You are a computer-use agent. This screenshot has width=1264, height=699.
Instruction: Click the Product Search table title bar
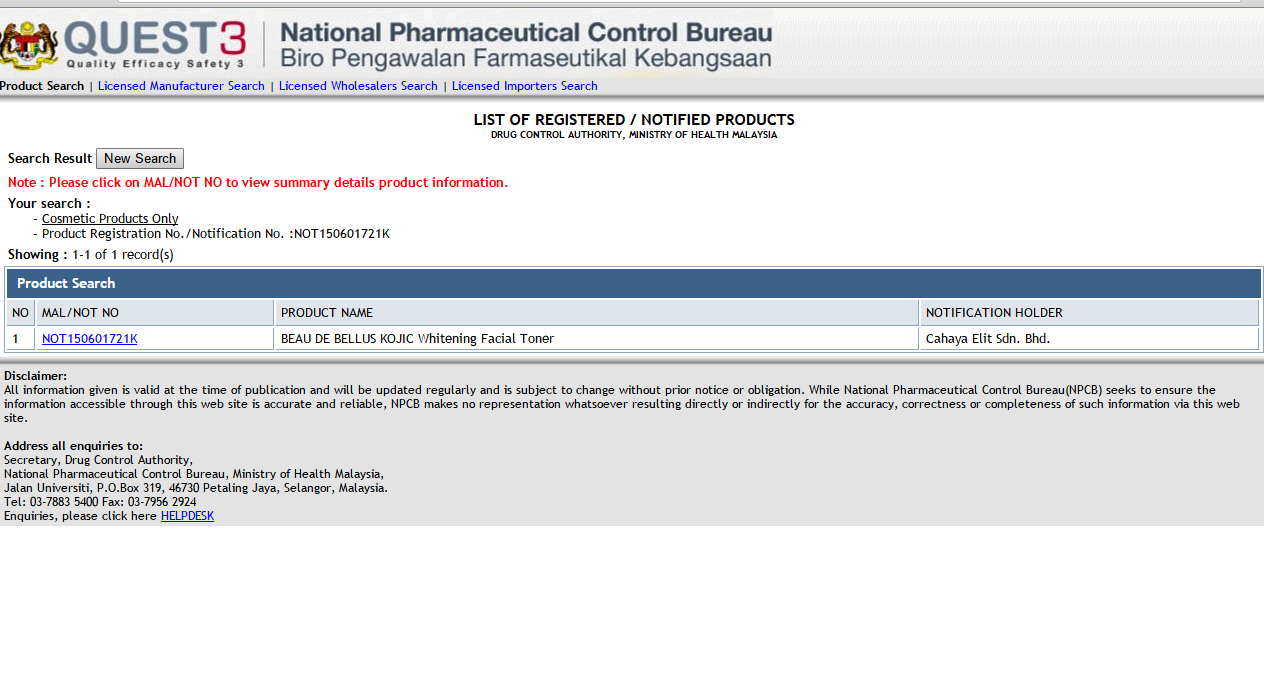tap(634, 283)
